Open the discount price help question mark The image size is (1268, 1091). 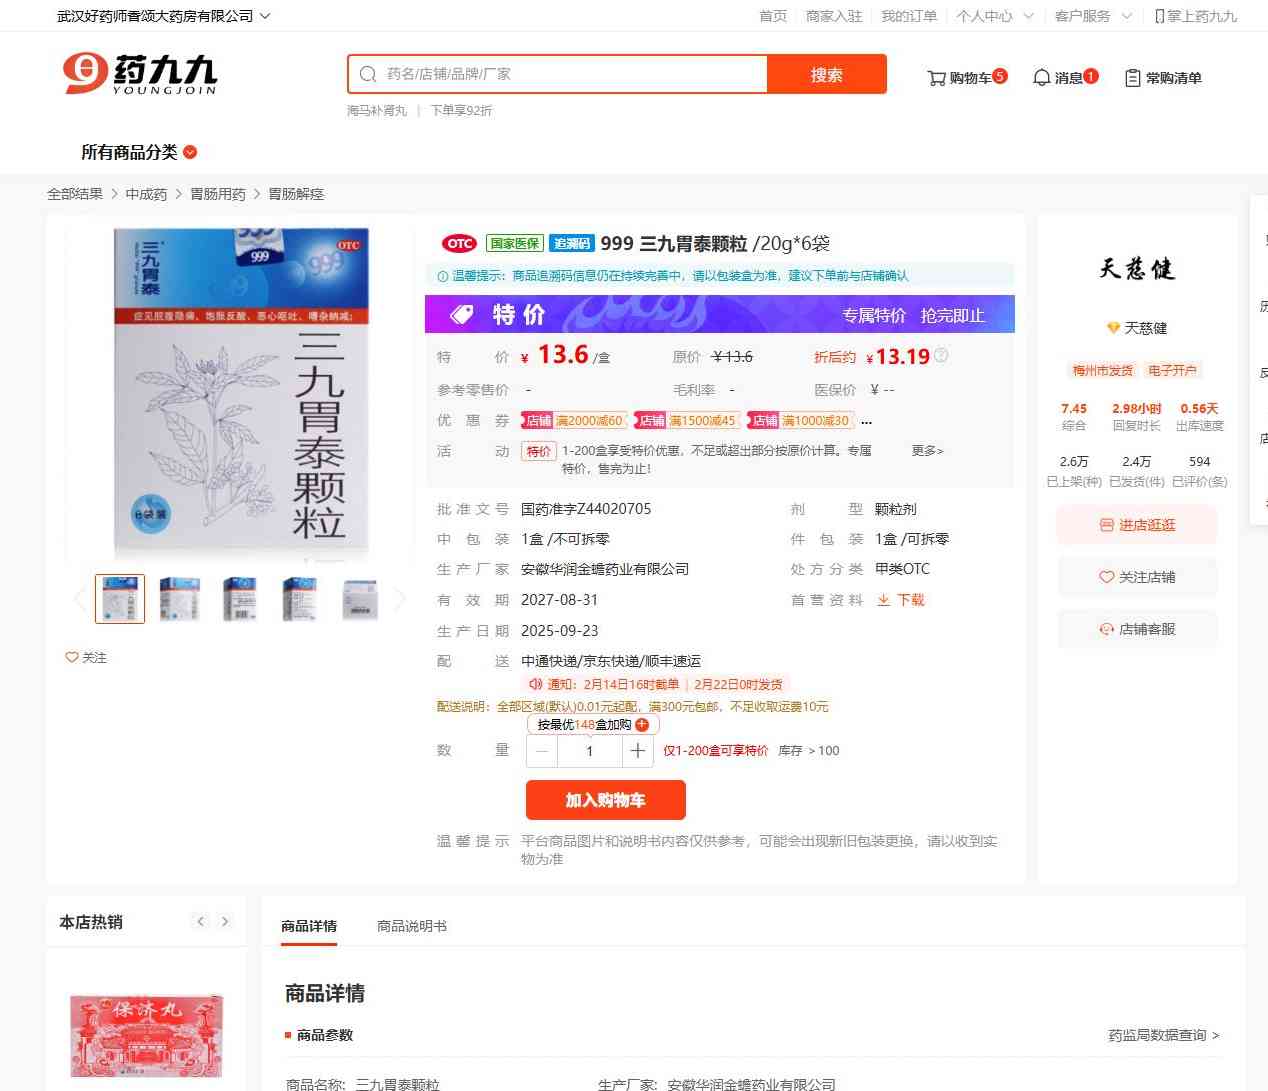[941, 355]
